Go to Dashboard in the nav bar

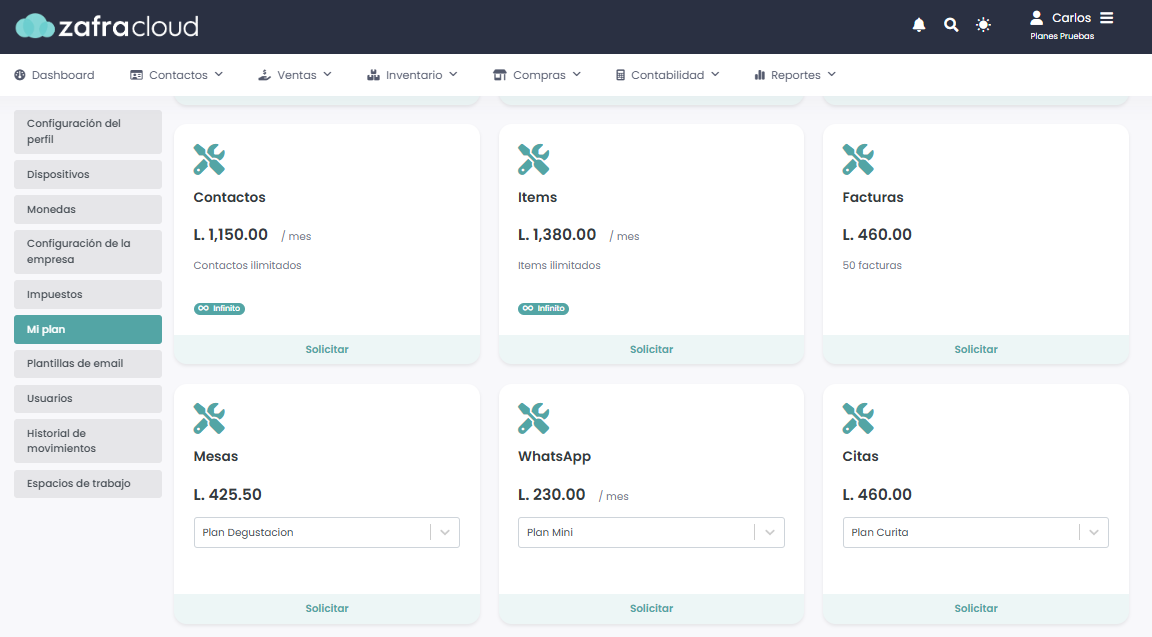tap(54, 75)
